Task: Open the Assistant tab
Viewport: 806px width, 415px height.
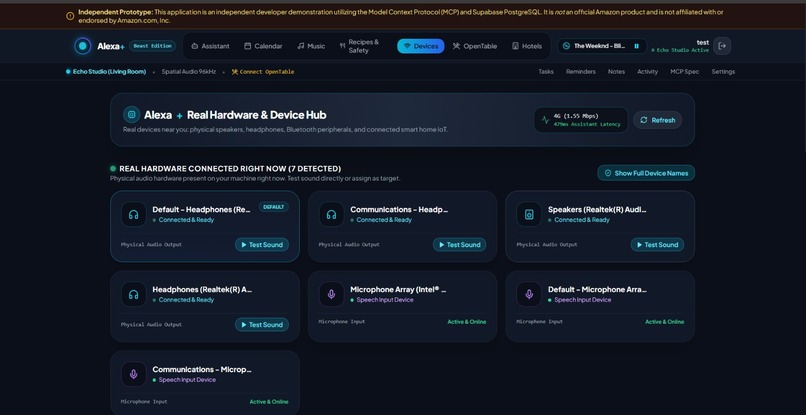Action: pyautogui.click(x=210, y=46)
